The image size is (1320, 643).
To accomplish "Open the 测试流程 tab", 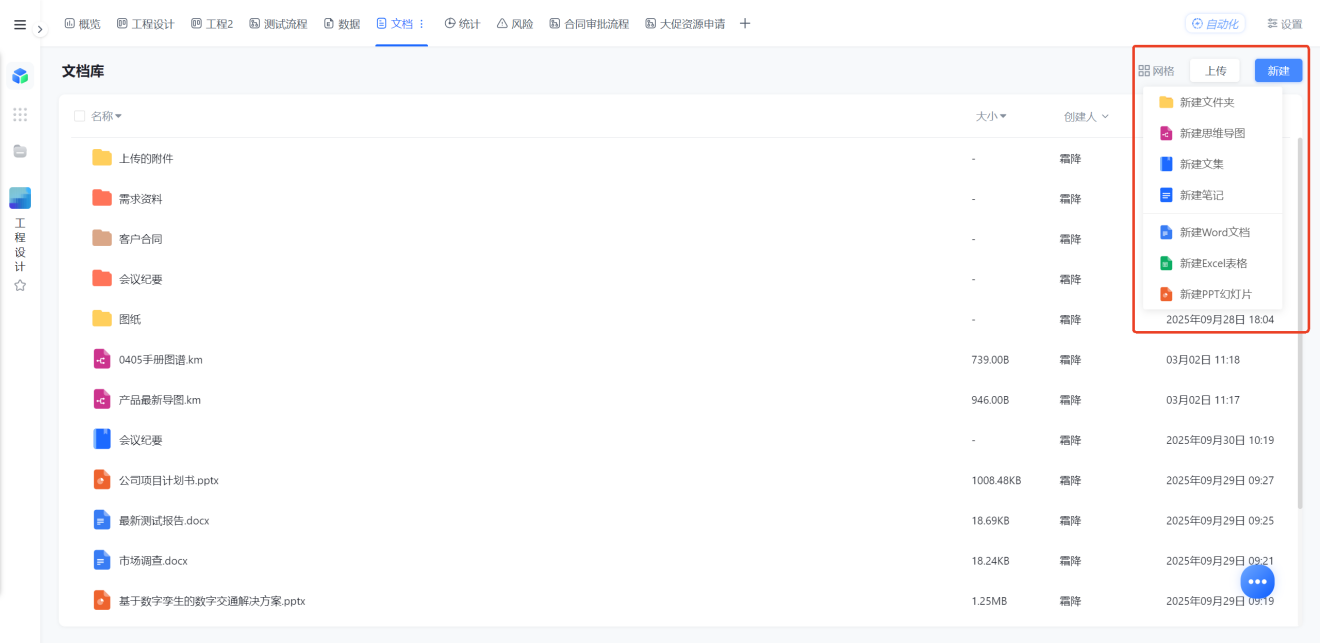I will click(278, 24).
